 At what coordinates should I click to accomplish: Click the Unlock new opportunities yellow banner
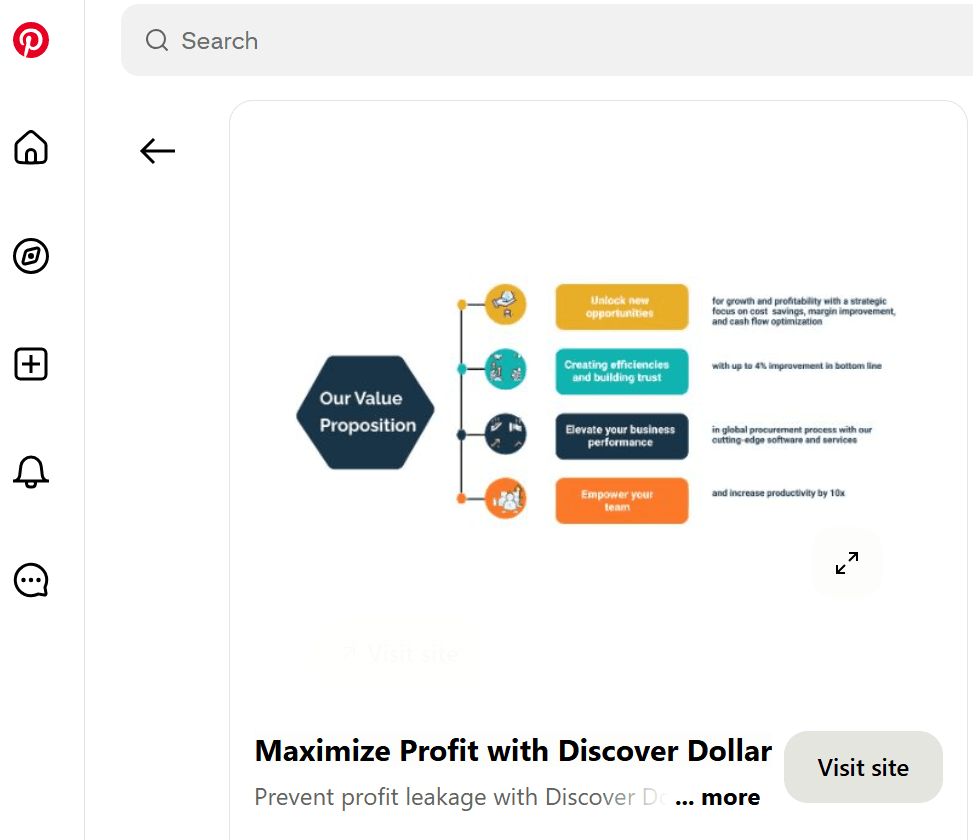[x=621, y=306]
